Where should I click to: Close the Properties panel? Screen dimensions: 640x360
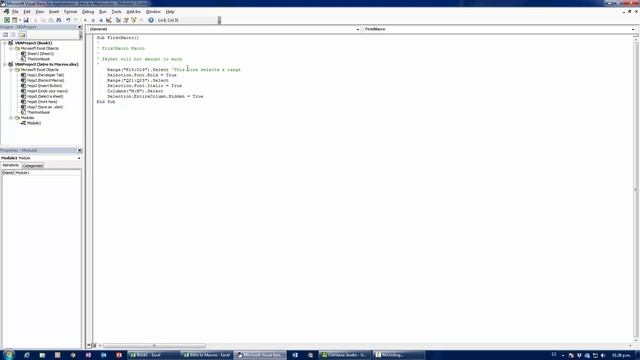click(x=80, y=150)
